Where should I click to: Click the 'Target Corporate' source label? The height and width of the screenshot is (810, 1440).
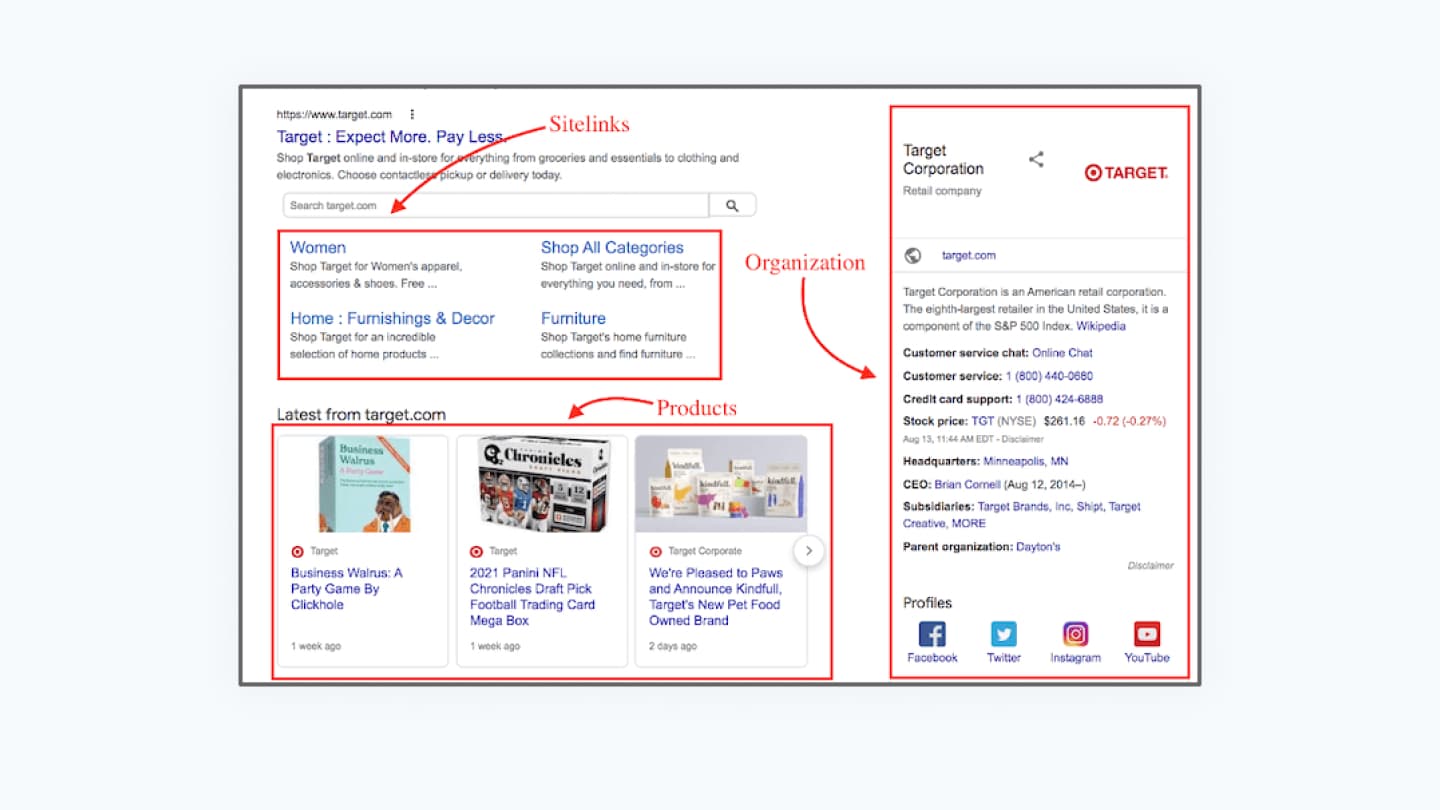coord(705,551)
